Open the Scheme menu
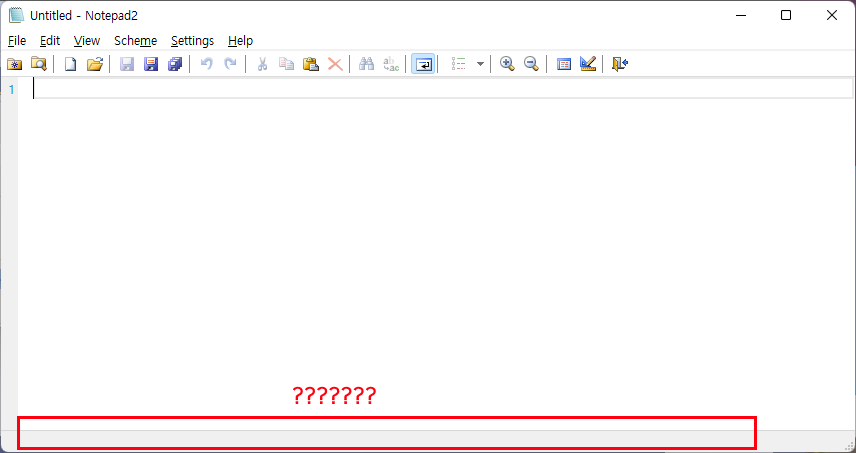856x453 pixels. tap(135, 41)
